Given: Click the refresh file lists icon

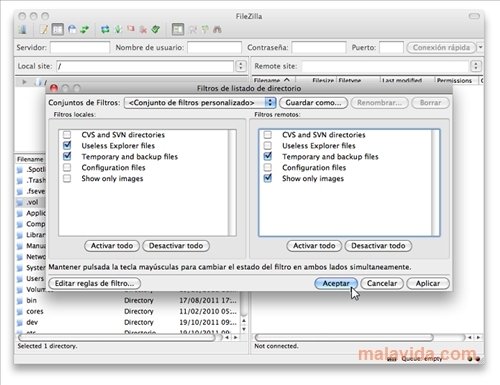Looking at the screenshot, I should coord(105,30).
